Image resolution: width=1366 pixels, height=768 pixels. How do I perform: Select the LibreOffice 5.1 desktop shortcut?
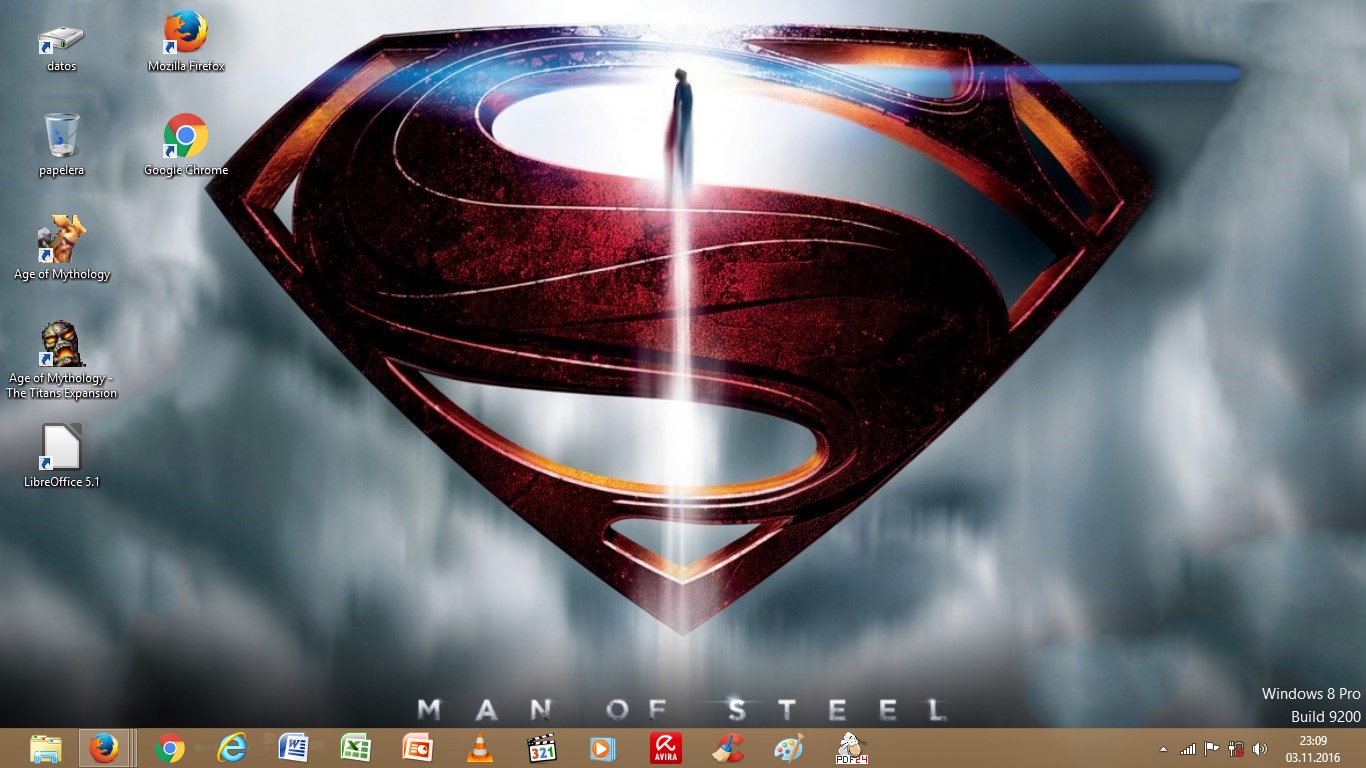coord(62,449)
